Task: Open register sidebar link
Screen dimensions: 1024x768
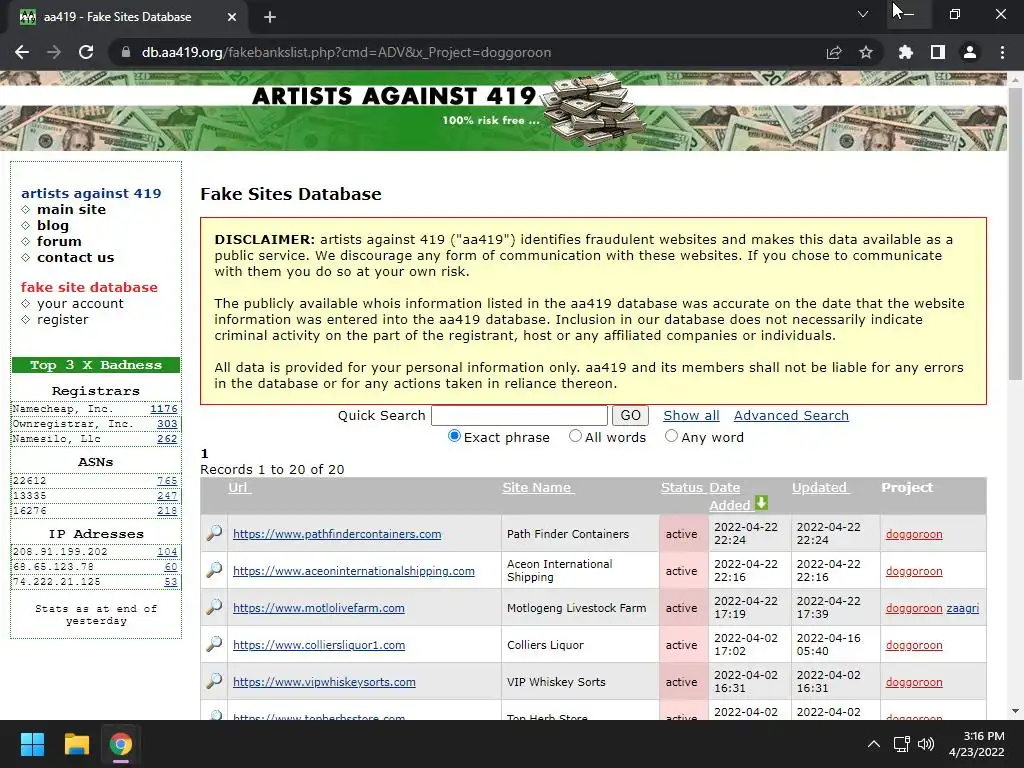Action: tap(63, 319)
